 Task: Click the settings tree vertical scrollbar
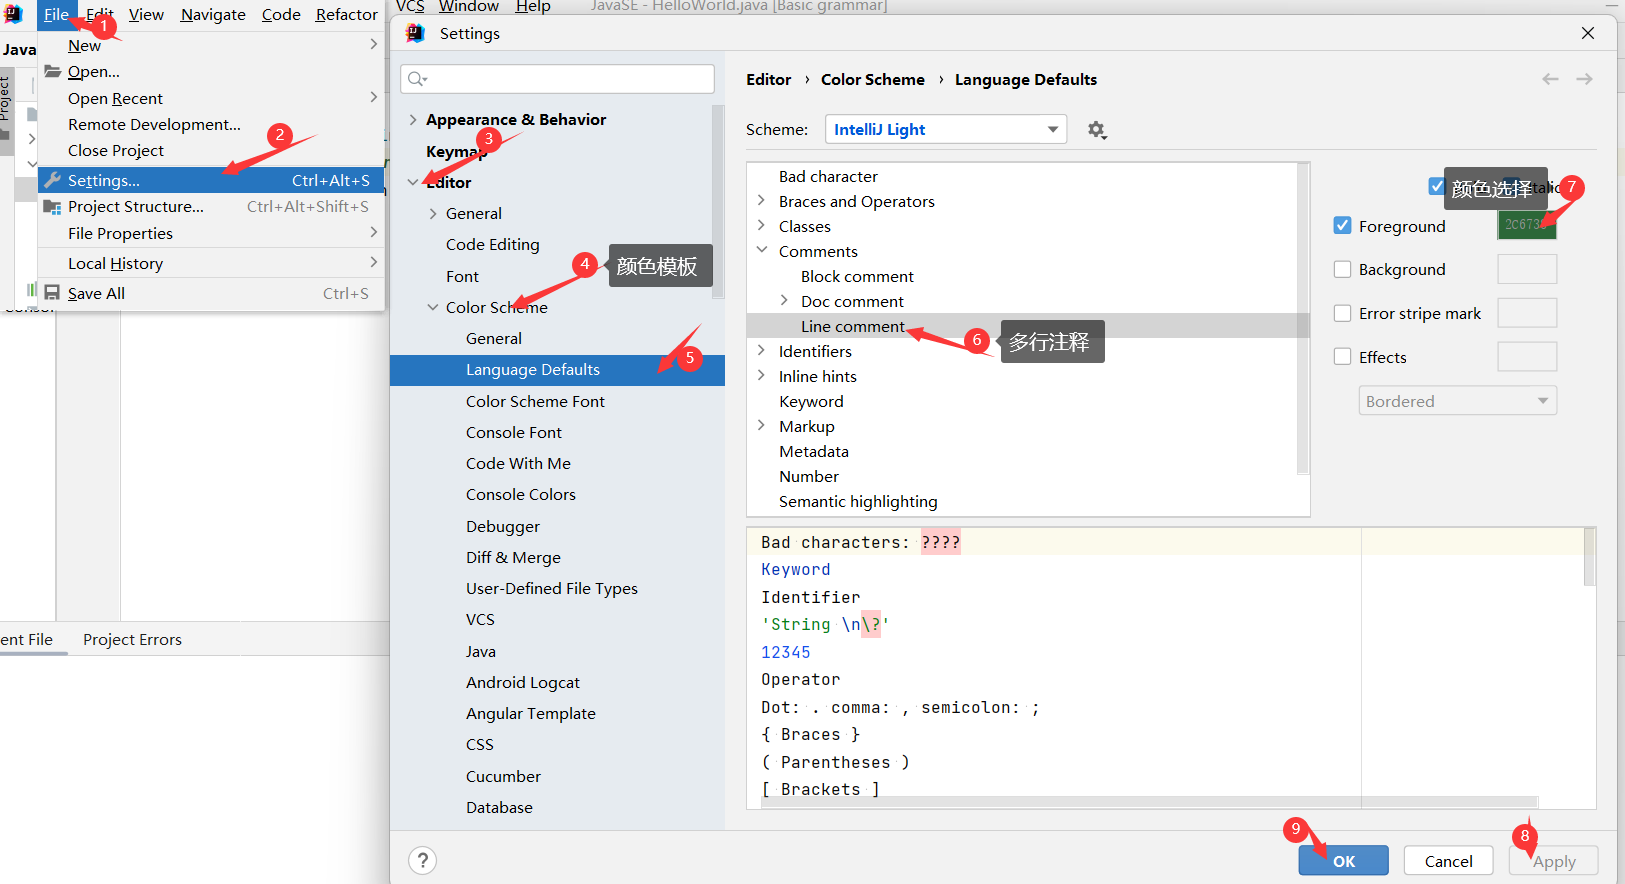pyautogui.click(x=717, y=201)
